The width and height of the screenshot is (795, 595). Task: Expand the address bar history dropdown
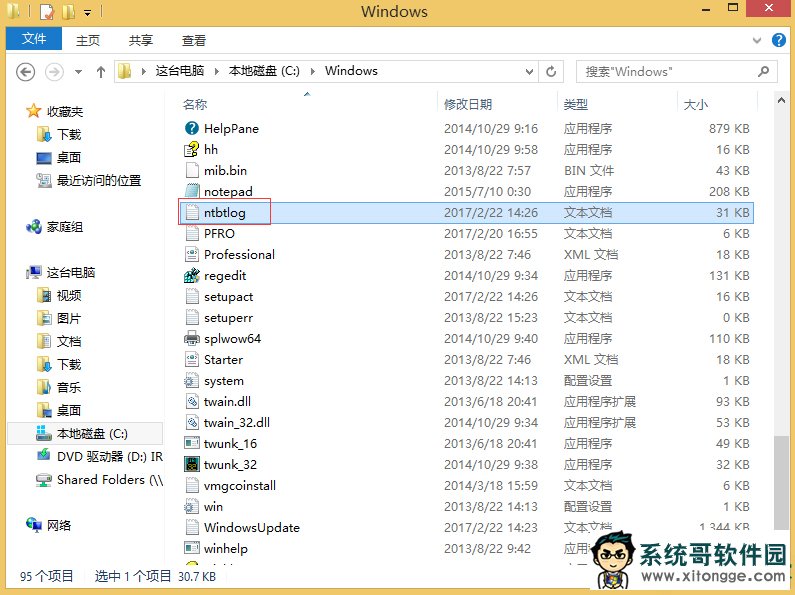click(529, 72)
